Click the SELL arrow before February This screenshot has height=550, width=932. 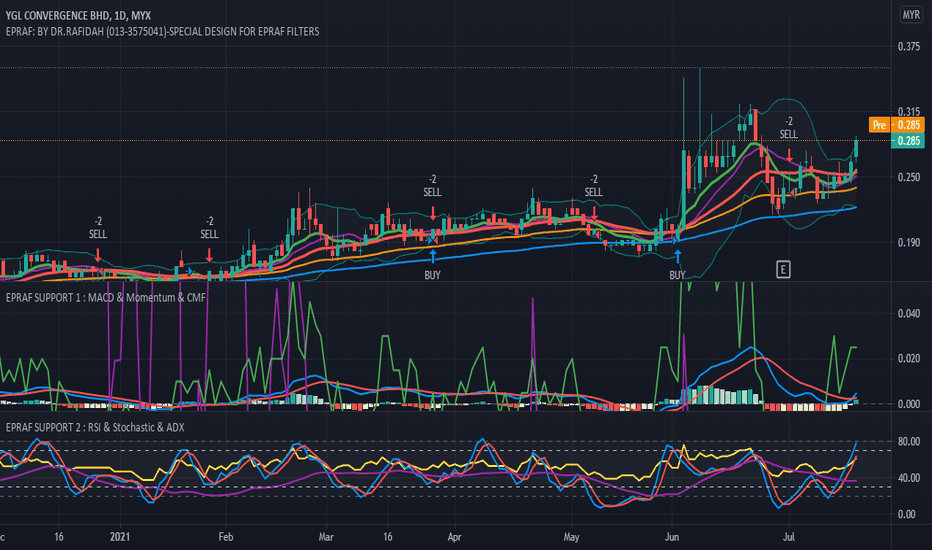(209, 256)
